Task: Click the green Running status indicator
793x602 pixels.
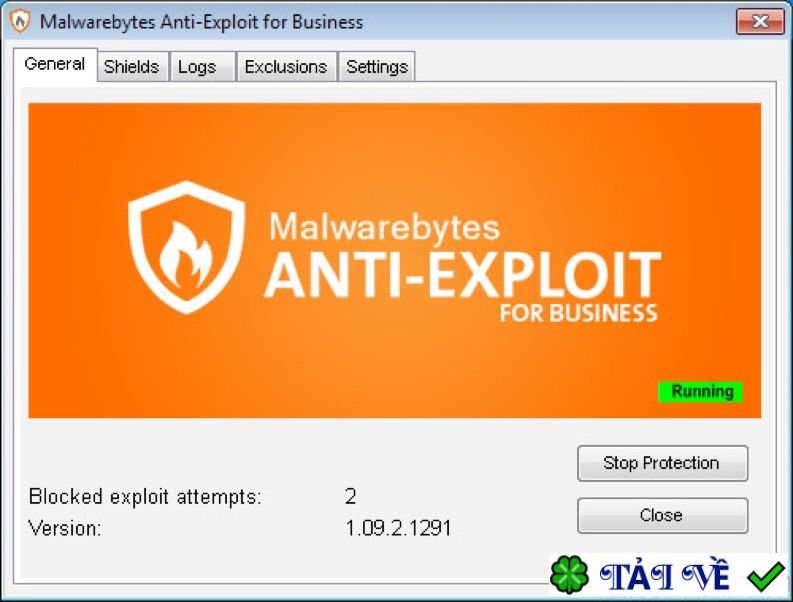Action: point(700,392)
